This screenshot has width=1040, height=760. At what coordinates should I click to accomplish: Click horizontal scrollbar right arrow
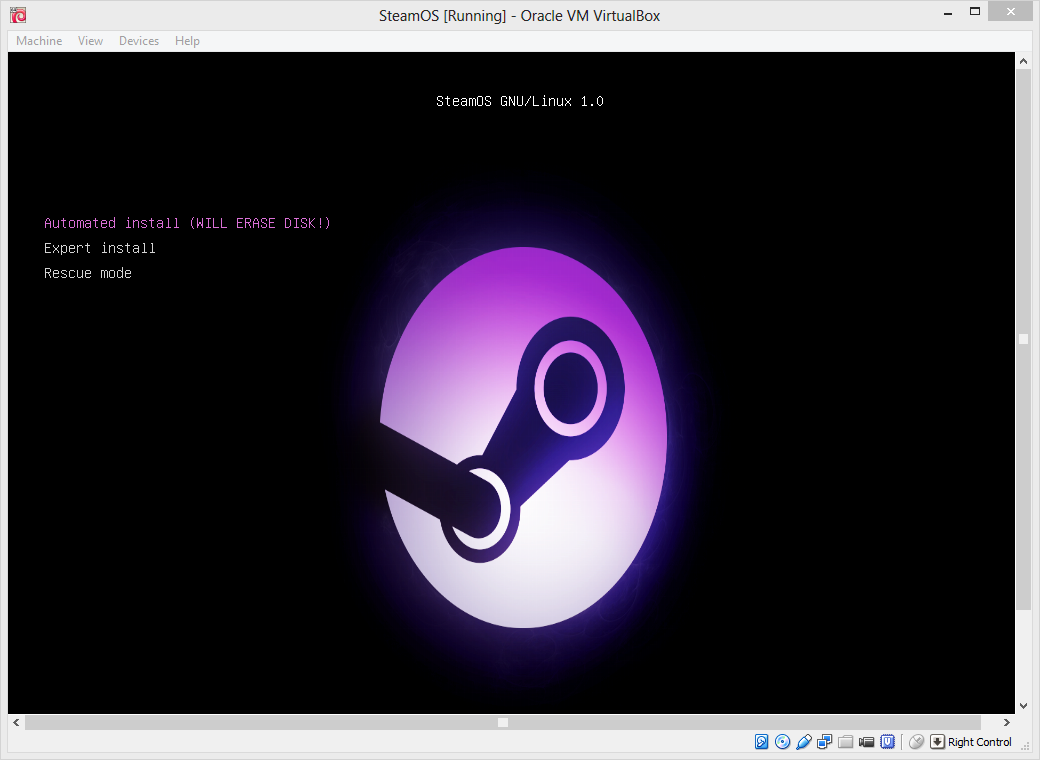(x=1007, y=722)
